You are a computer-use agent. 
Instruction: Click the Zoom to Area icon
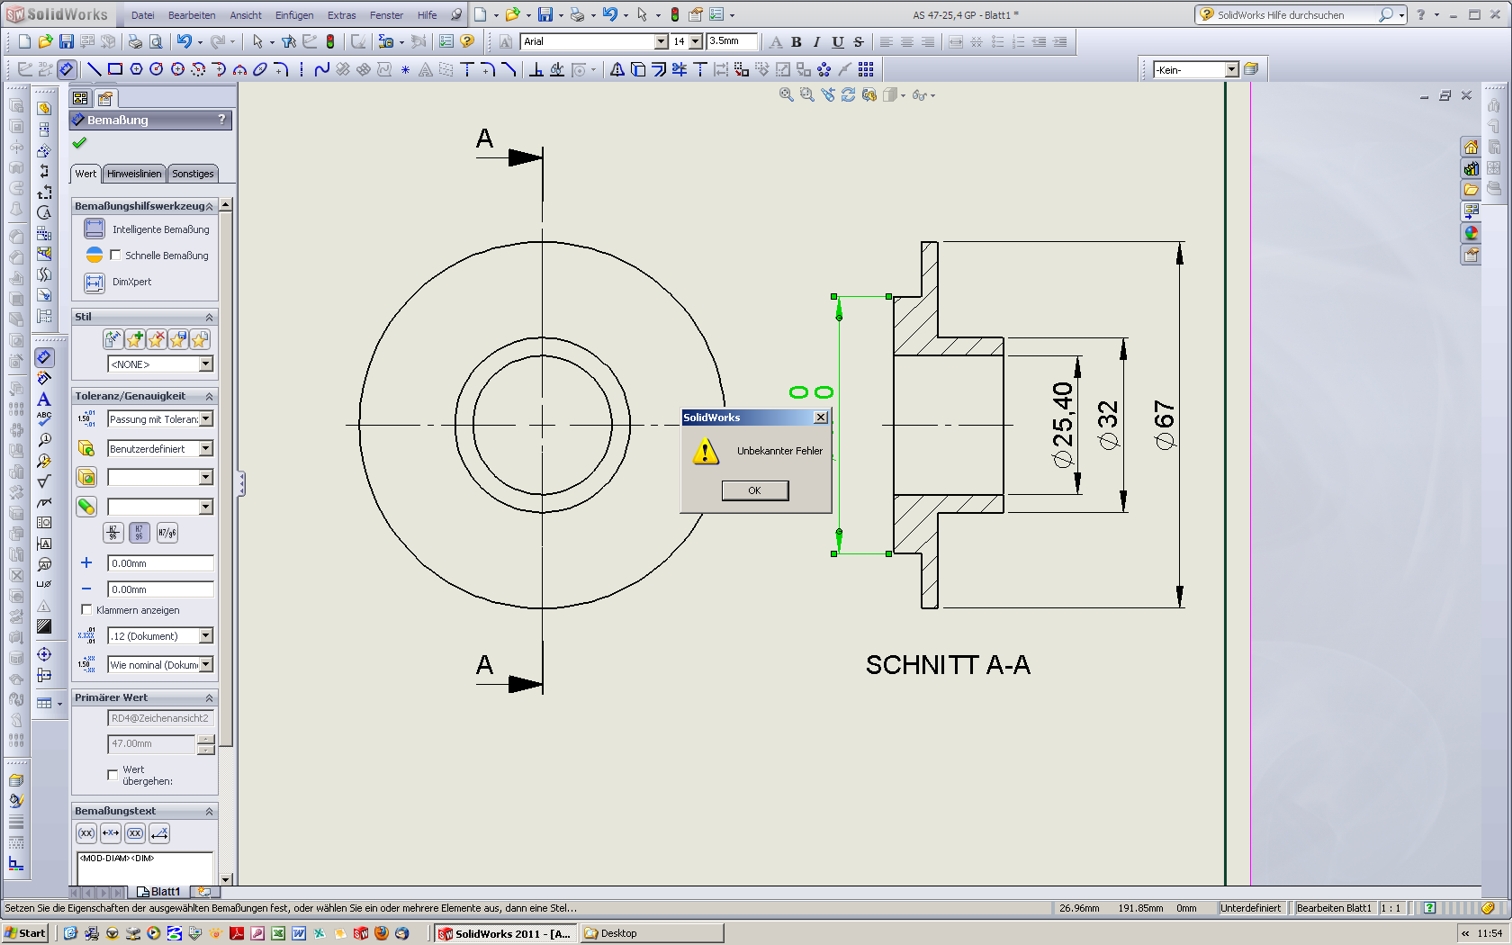coord(808,95)
